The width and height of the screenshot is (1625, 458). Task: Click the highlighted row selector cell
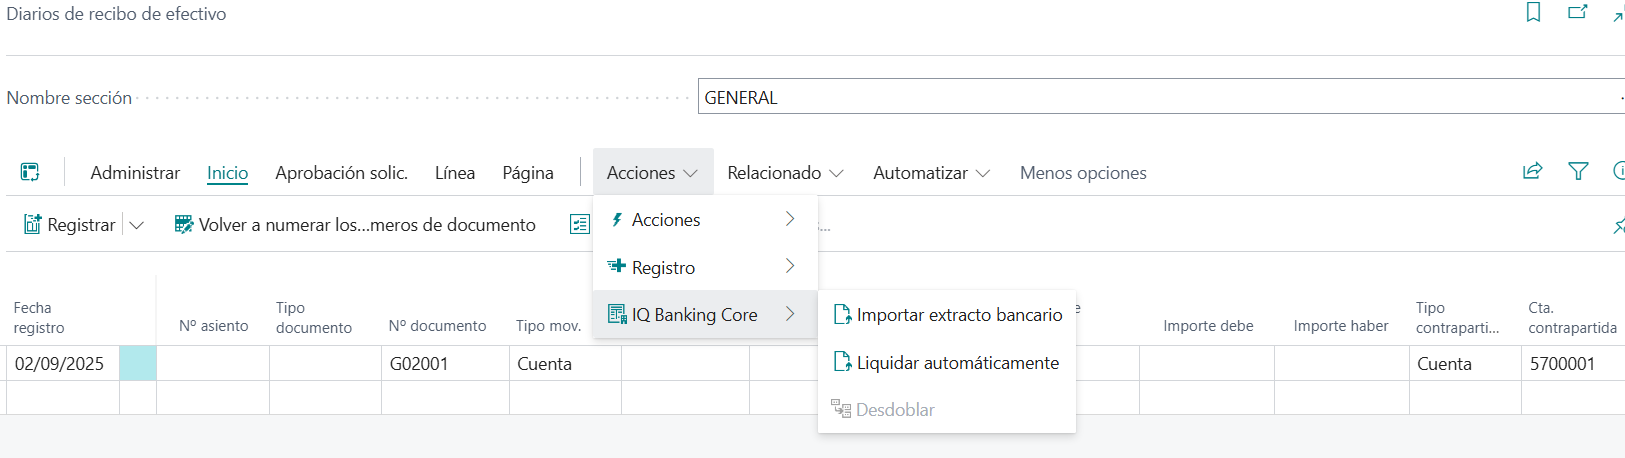(138, 363)
